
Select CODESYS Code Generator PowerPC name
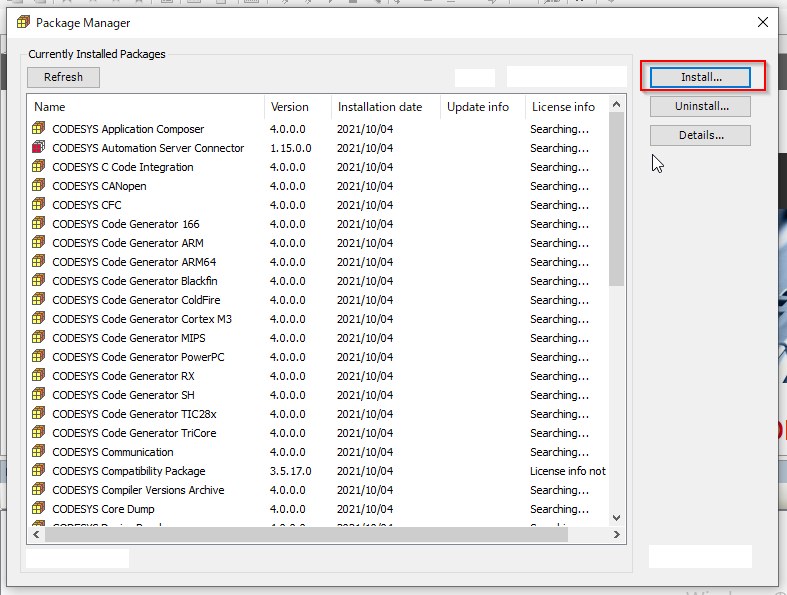point(138,357)
